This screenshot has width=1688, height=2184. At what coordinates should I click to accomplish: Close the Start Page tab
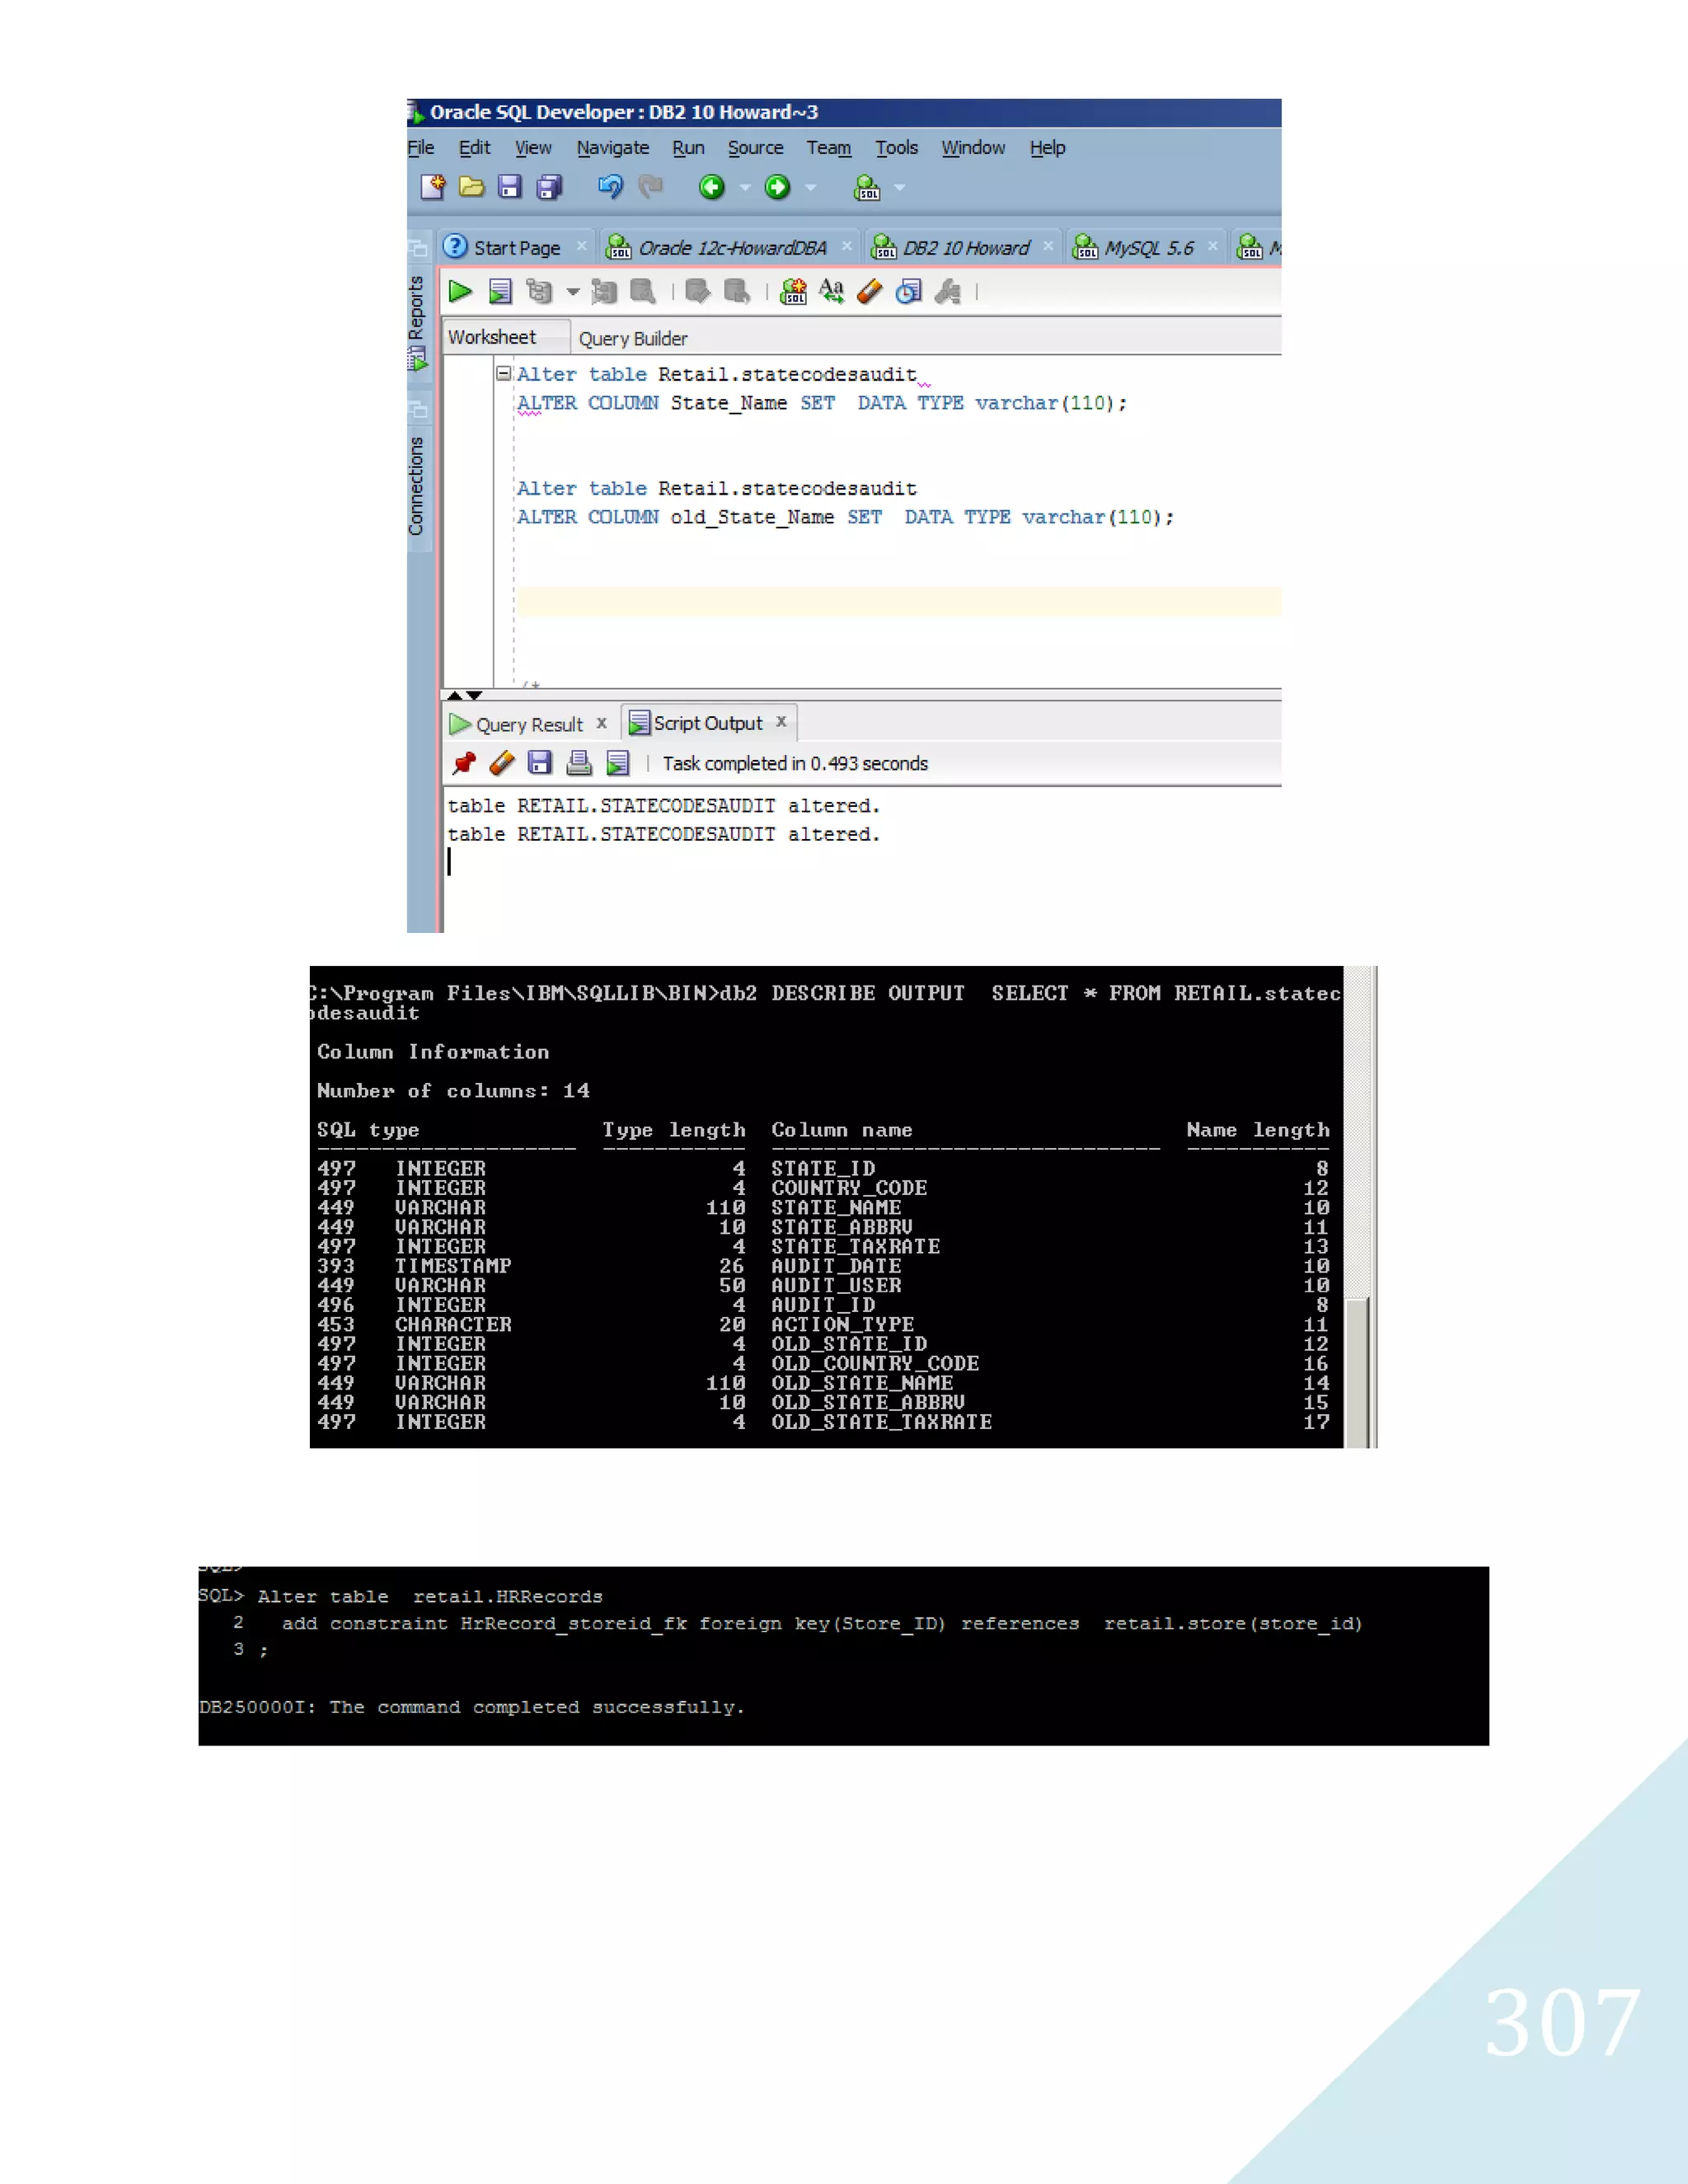581,246
